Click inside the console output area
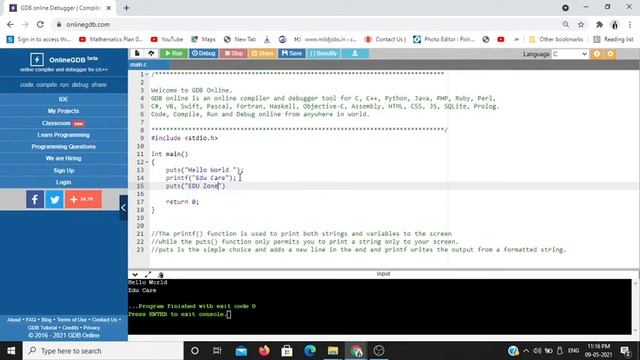The height and width of the screenshot is (360, 640). (x=380, y=307)
